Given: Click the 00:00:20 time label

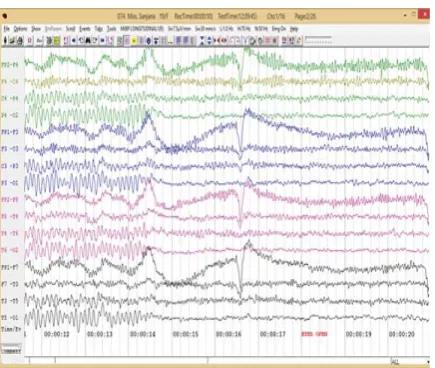Looking at the screenshot, I should [x=401, y=334].
